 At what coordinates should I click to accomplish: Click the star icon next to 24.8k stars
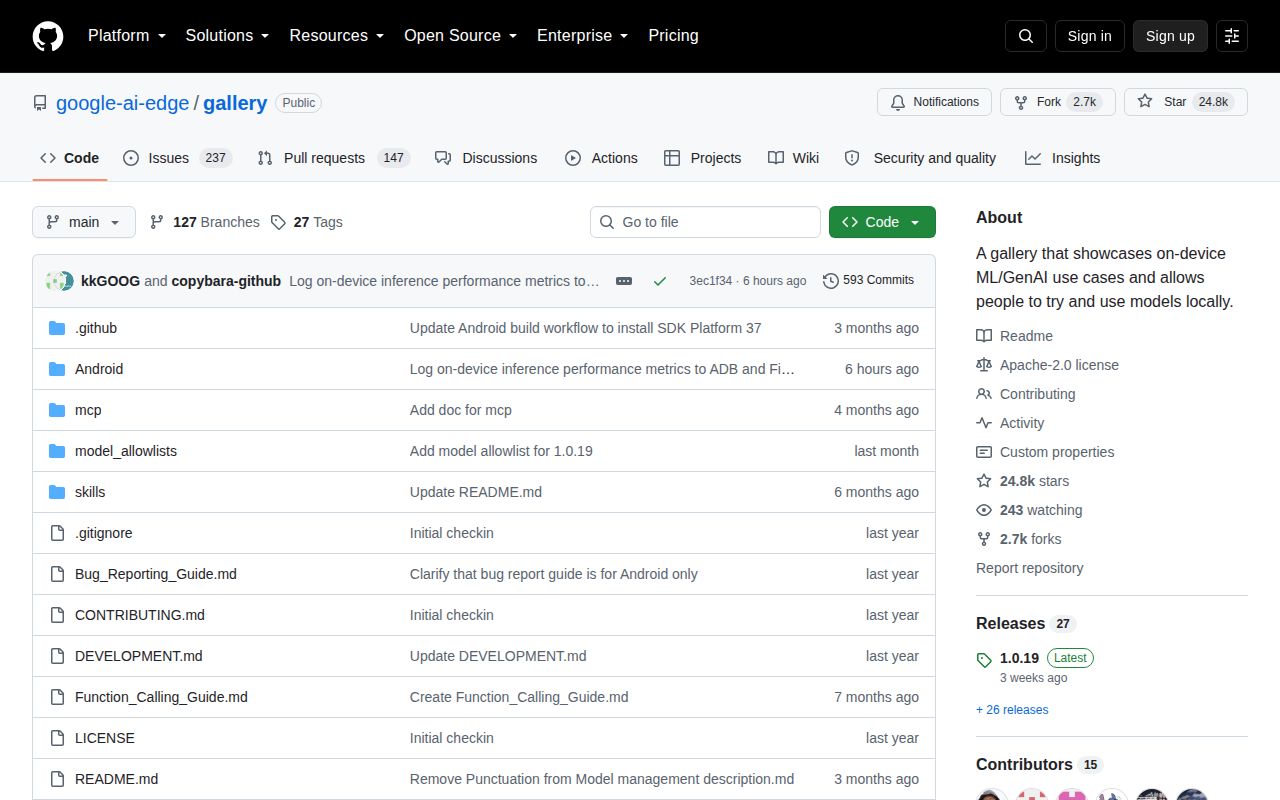tap(984, 481)
